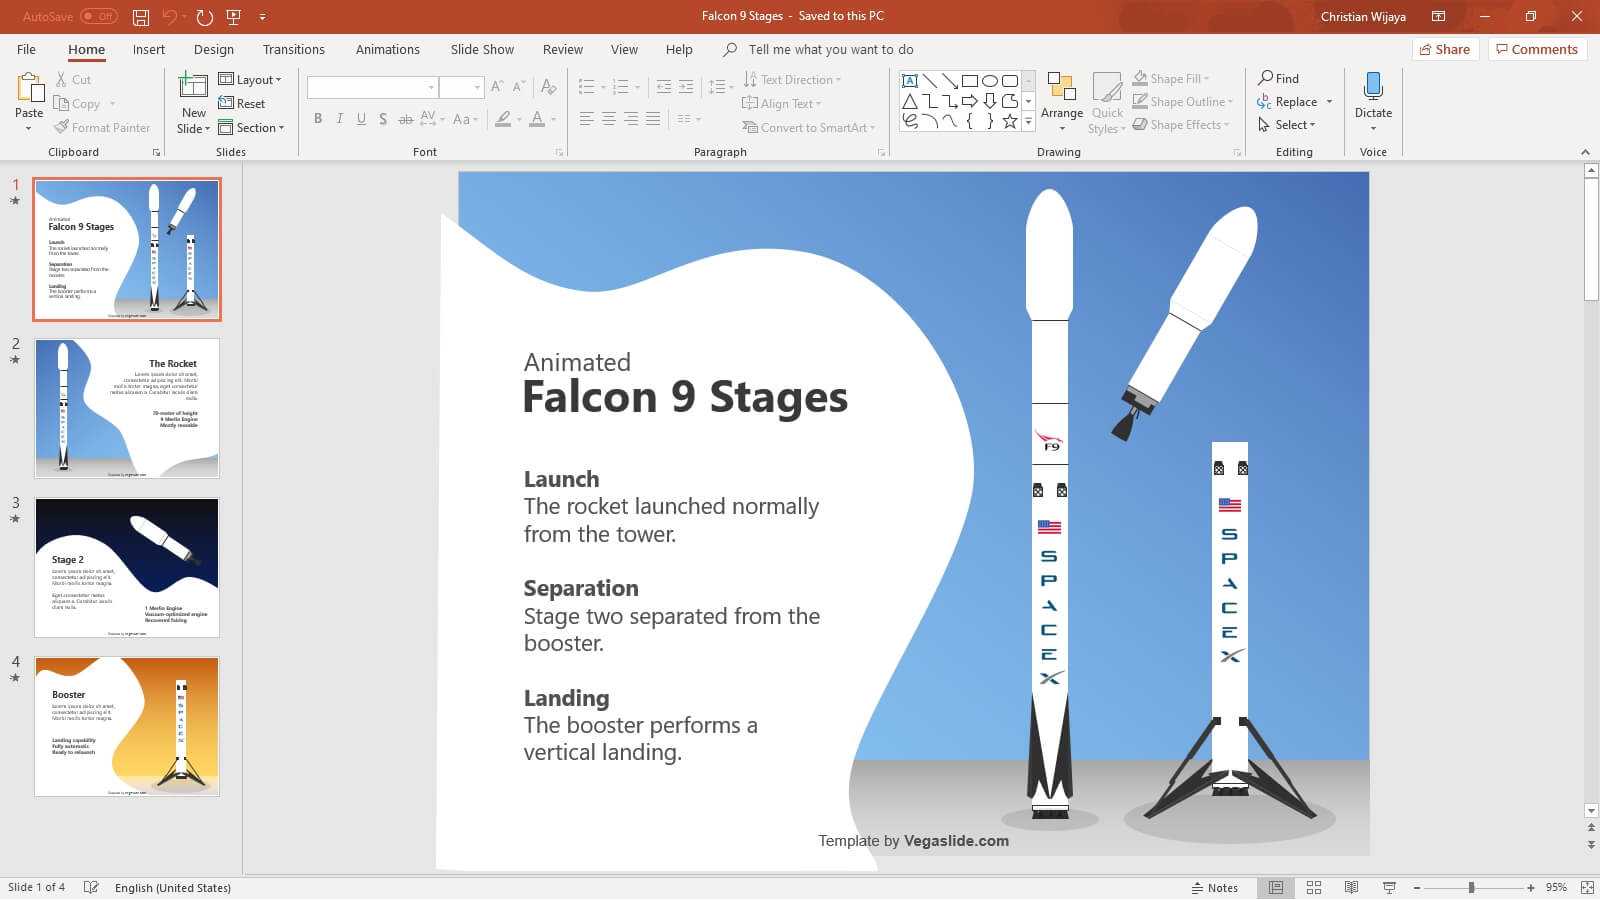Click Convert to SmartArt
Viewport: 1600px width, 900px height.
[809, 128]
